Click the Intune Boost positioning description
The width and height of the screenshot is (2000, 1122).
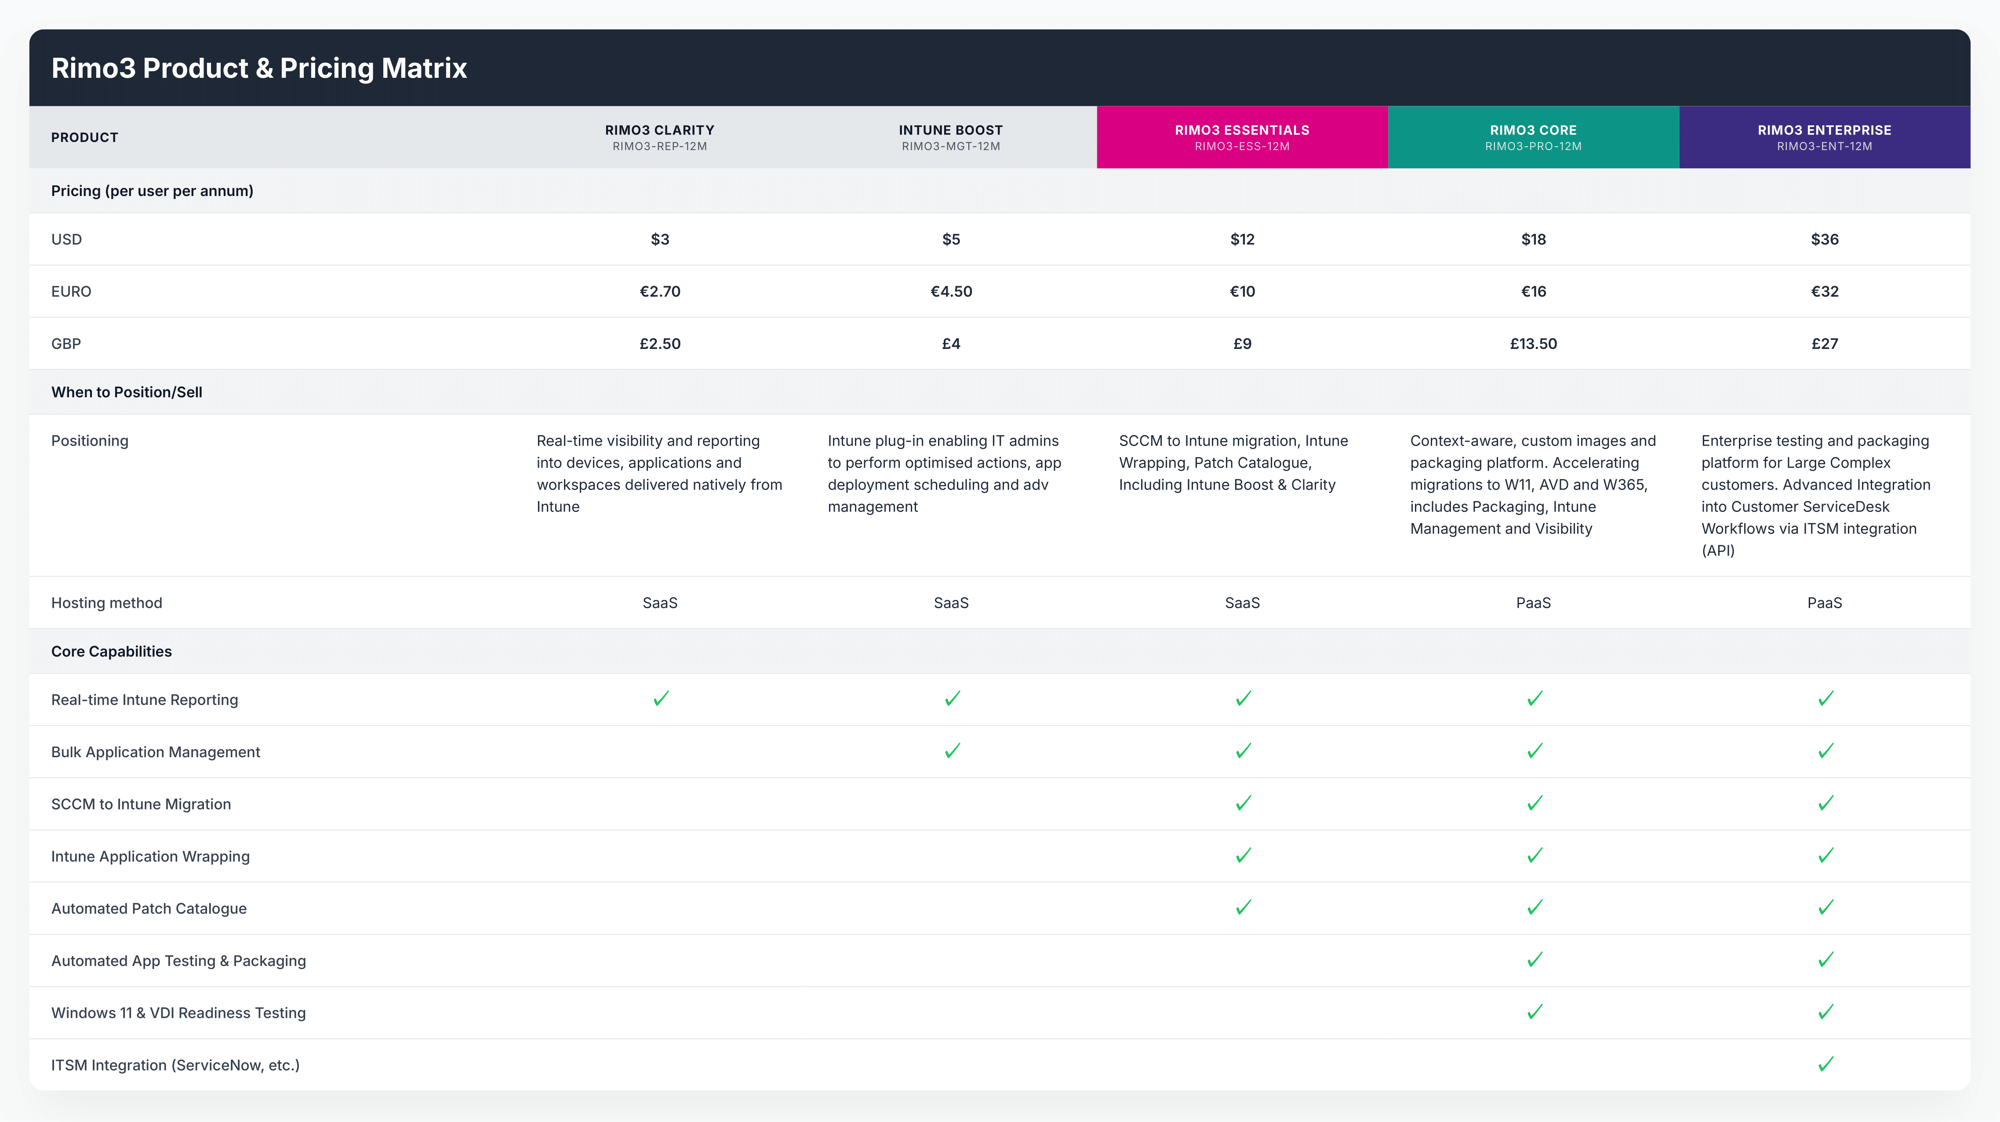pos(945,474)
